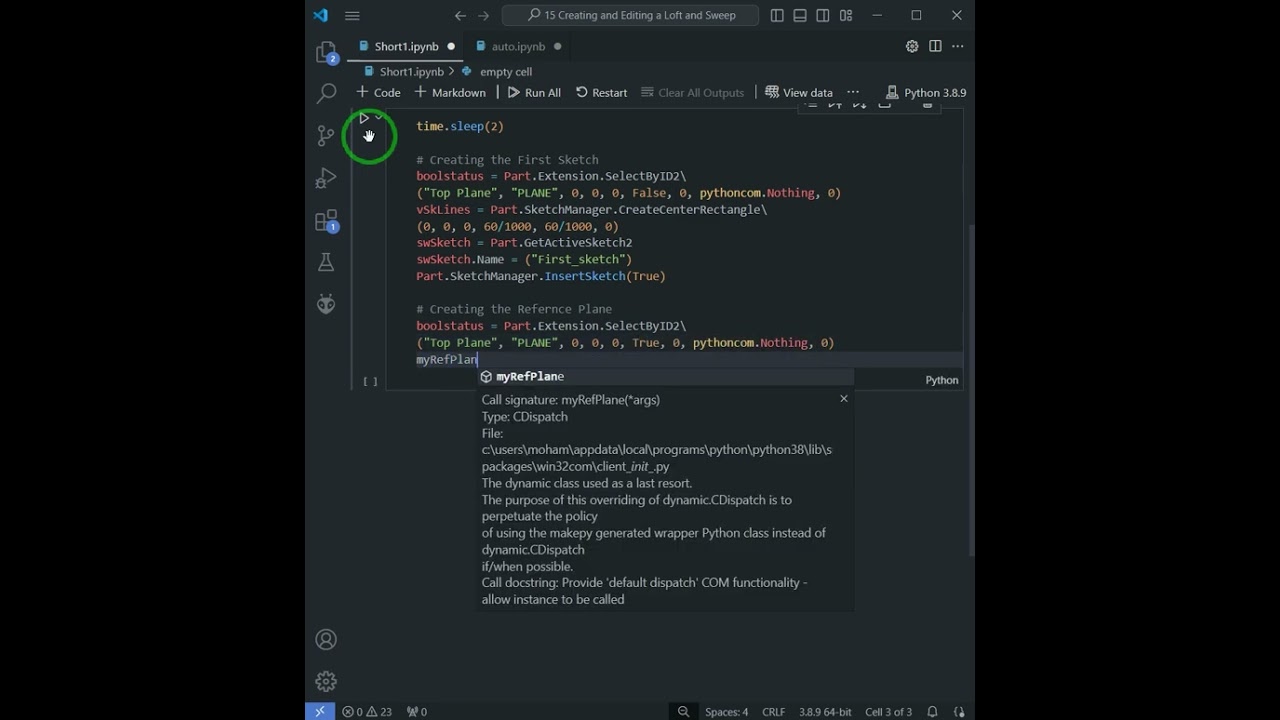Close the Short1.ipynb tab via unsaved dot
1280x720 pixels.
[x=451, y=46]
